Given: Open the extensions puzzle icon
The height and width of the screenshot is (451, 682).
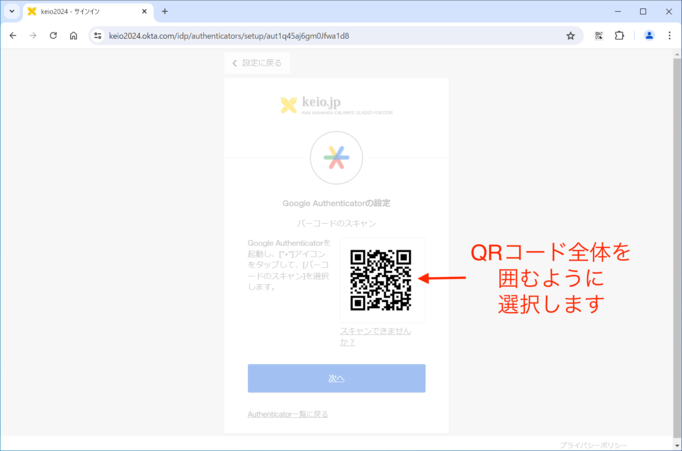Looking at the screenshot, I should (x=619, y=35).
